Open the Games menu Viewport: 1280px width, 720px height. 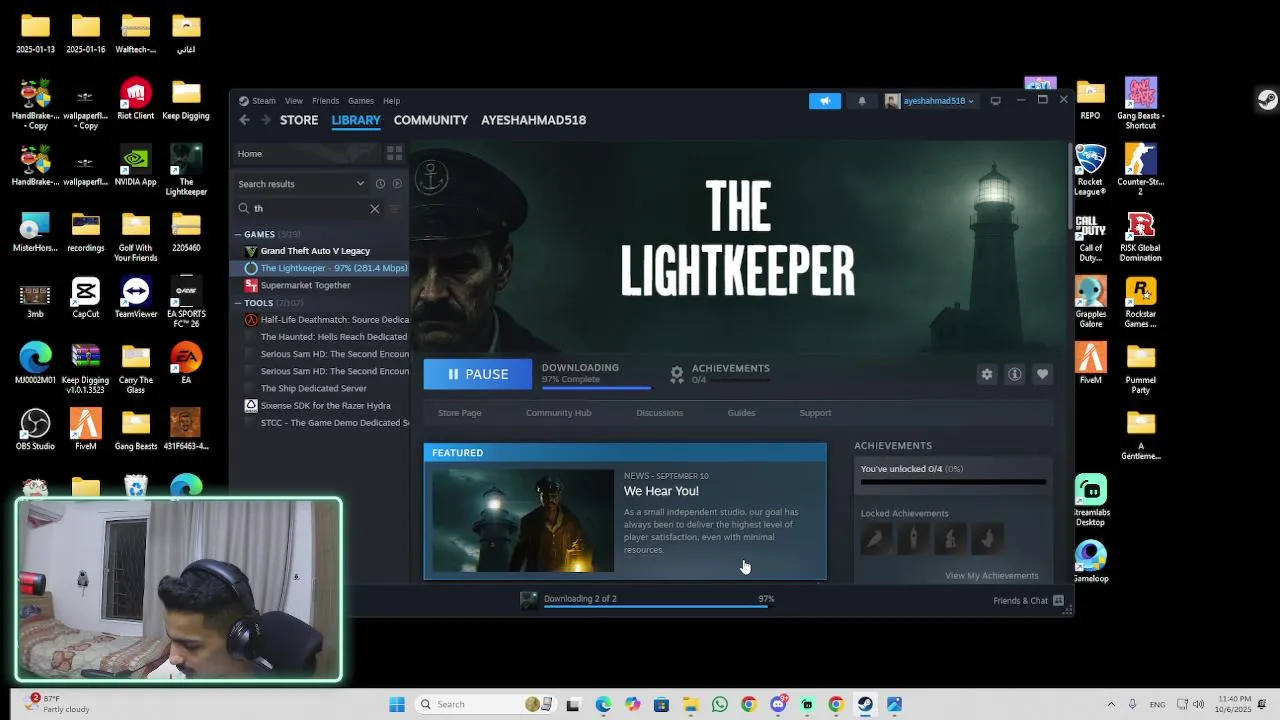361,101
